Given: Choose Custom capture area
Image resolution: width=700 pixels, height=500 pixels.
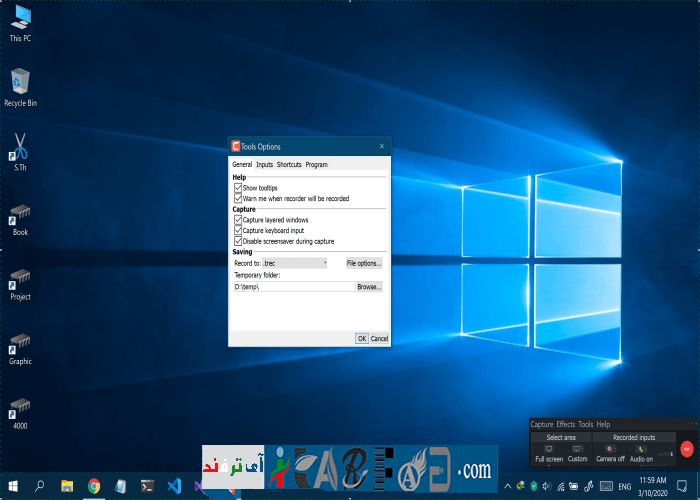Looking at the screenshot, I should click(x=577, y=453).
